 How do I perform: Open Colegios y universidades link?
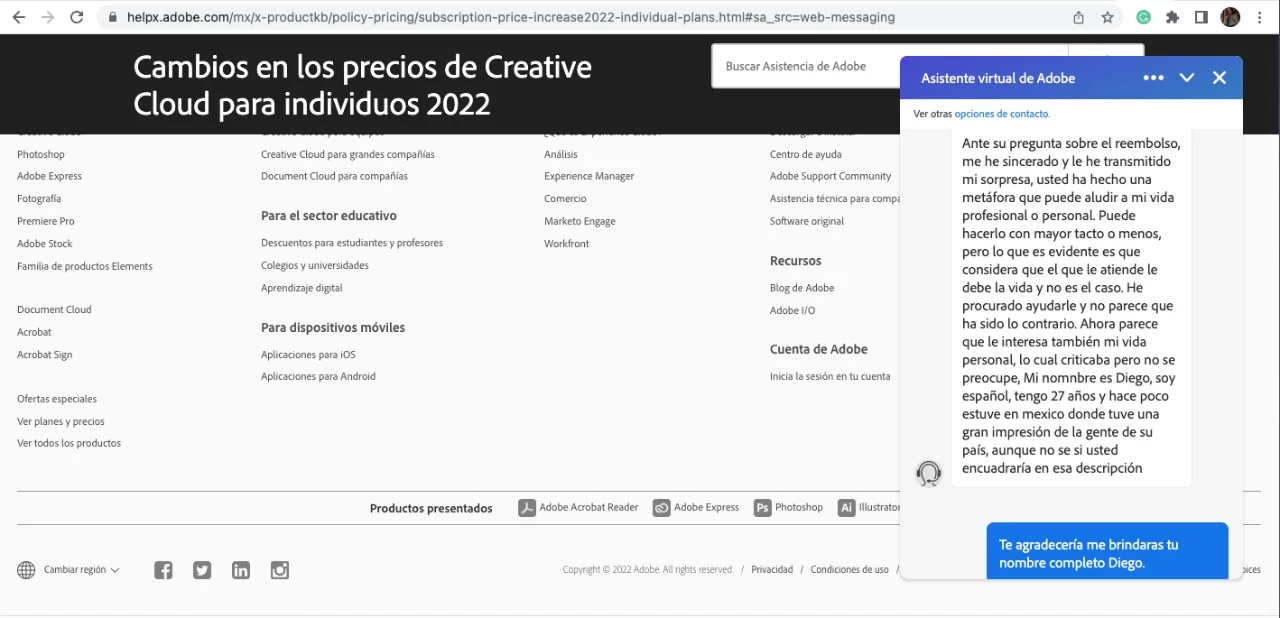coord(315,266)
